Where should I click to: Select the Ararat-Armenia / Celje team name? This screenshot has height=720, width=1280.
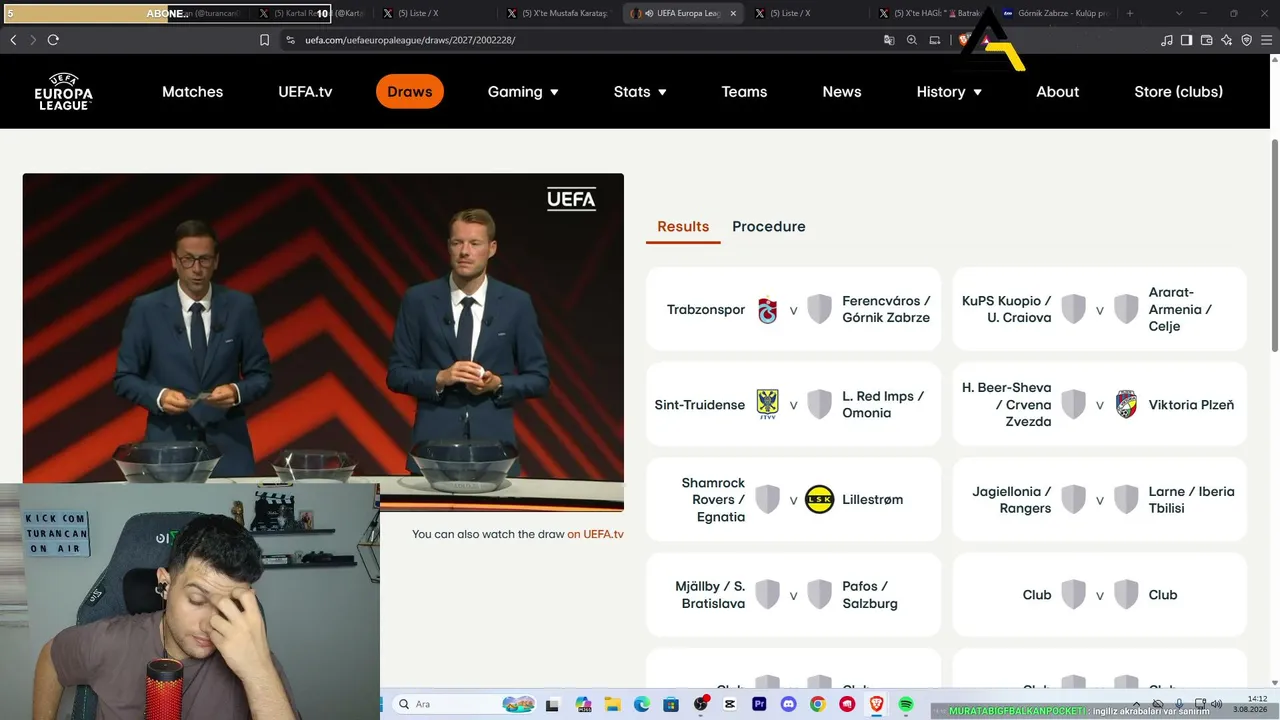point(1180,310)
